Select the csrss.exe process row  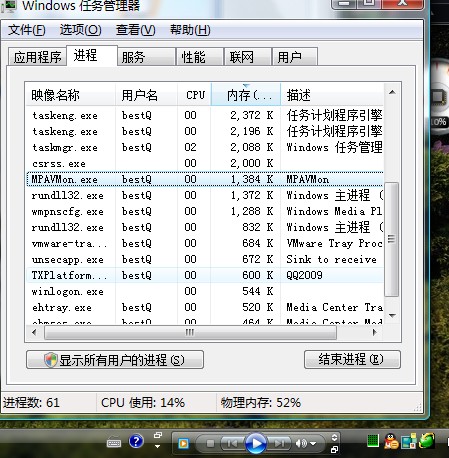tap(205, 163)
